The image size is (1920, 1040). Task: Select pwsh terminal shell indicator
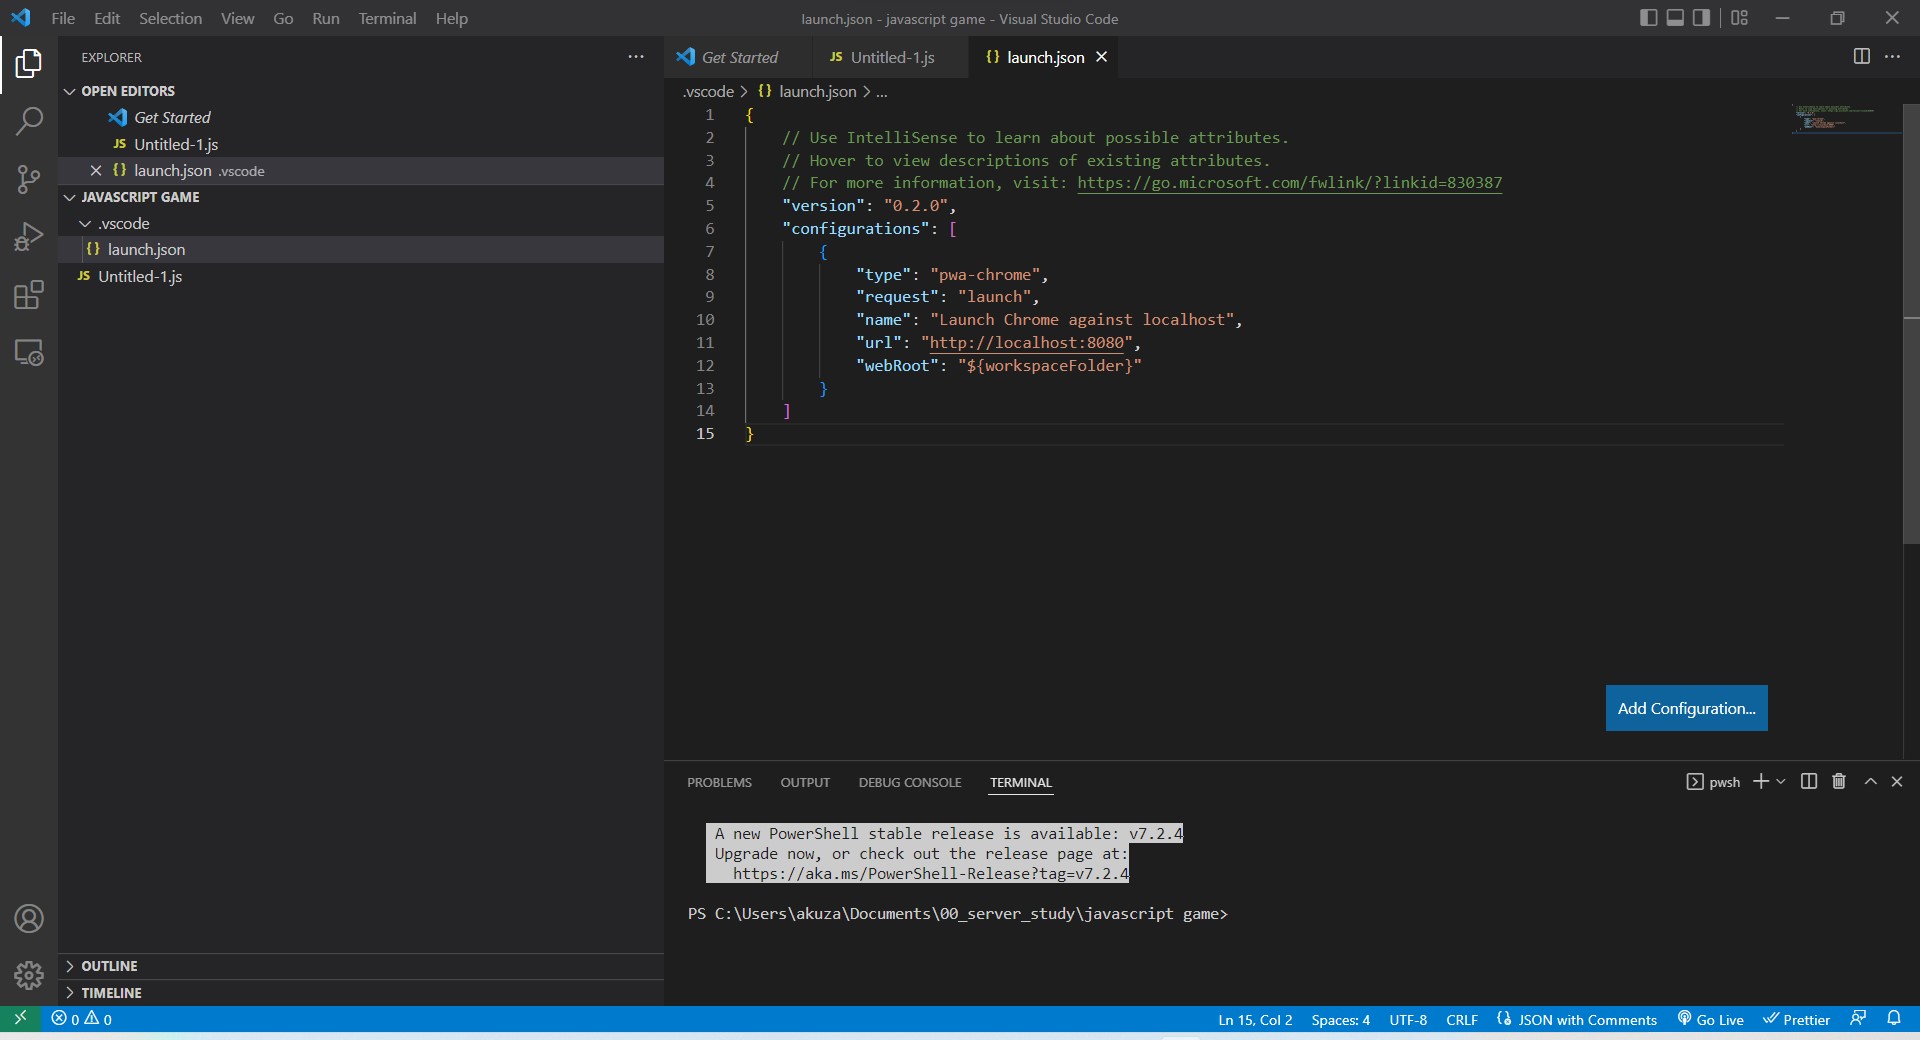[1713, 782]
